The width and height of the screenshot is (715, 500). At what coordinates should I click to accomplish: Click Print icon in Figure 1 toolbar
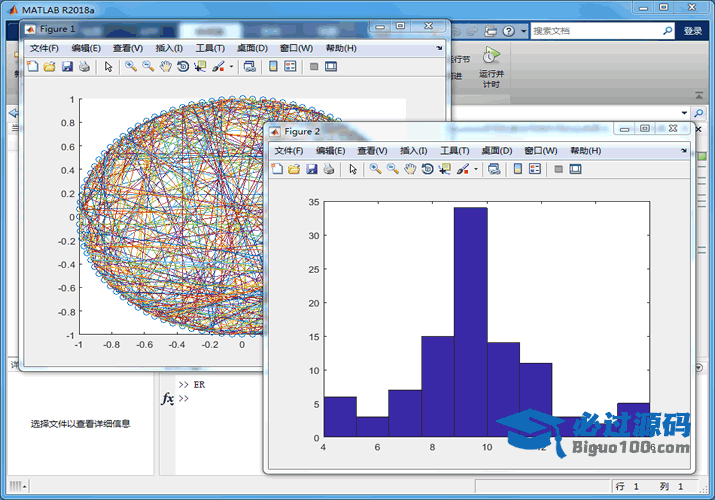(84, 67)
